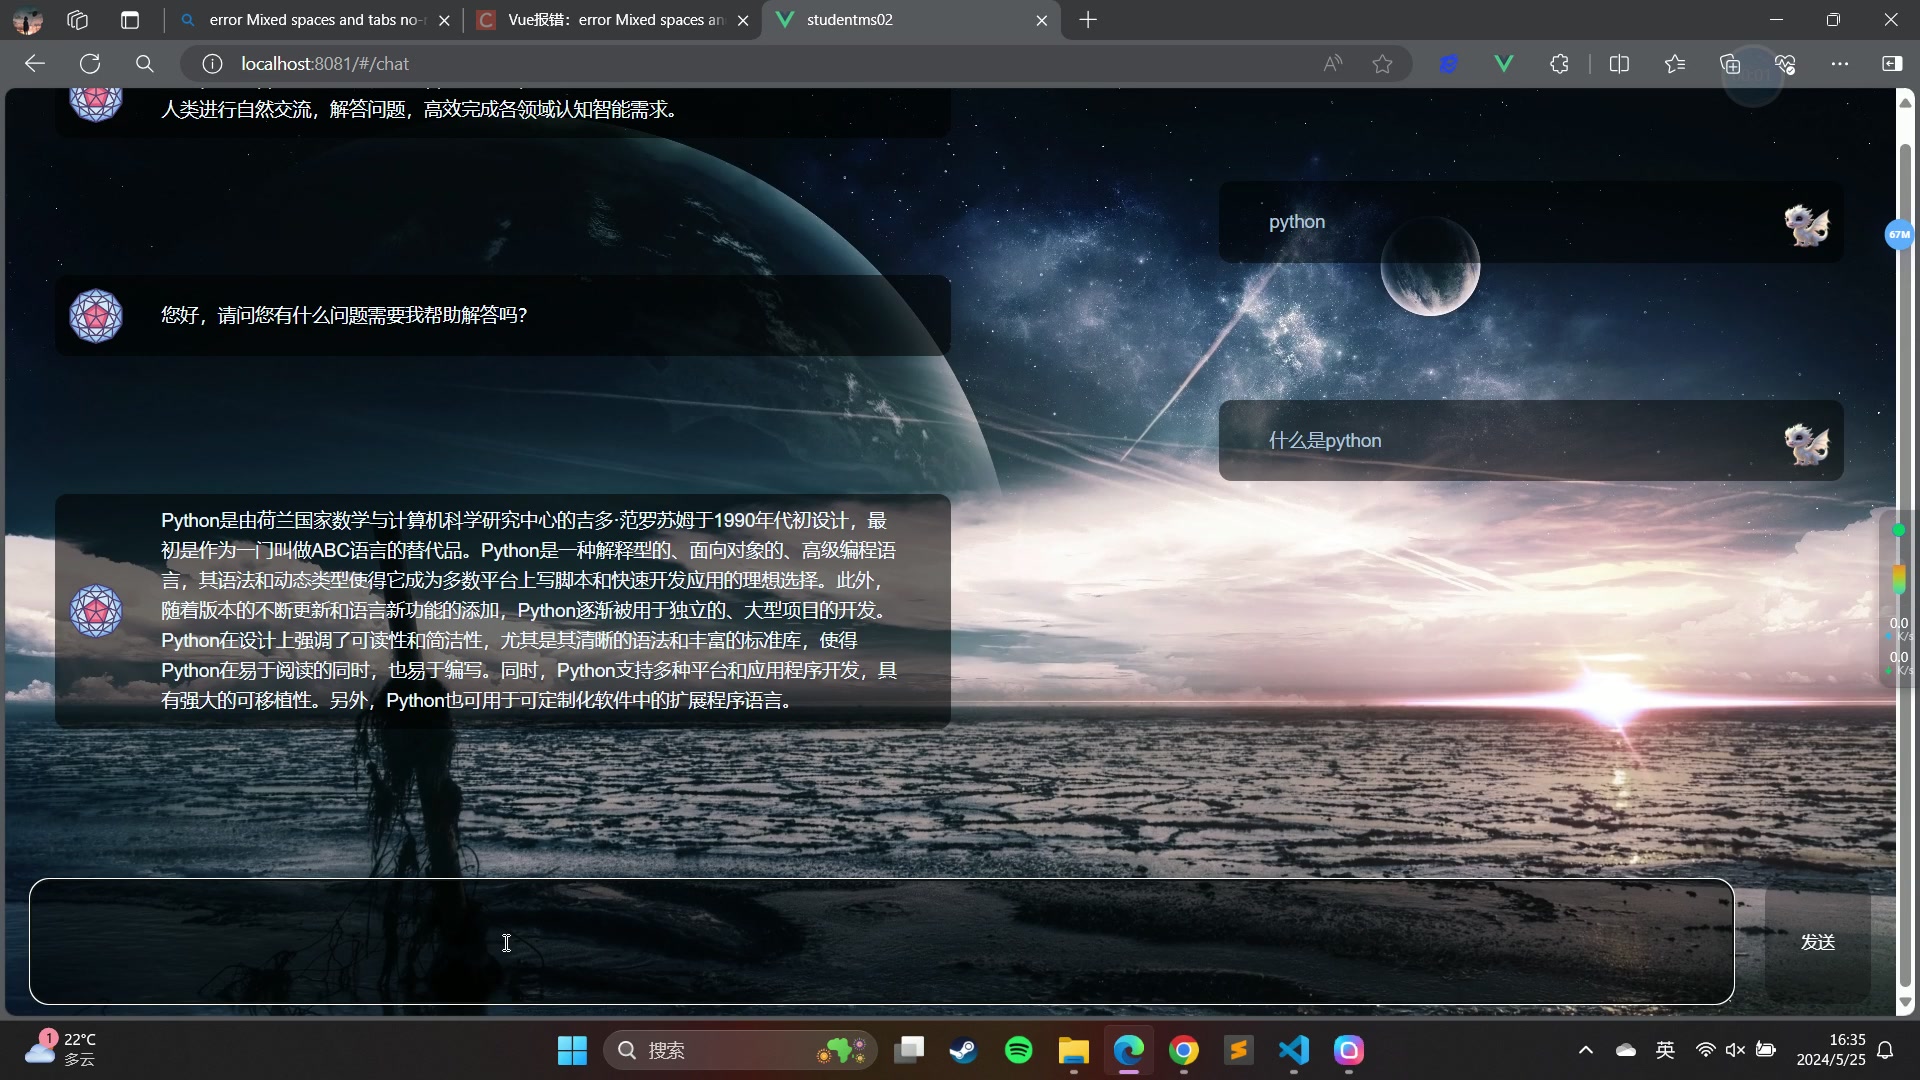Refresh the current page

(x=90, y=64)
